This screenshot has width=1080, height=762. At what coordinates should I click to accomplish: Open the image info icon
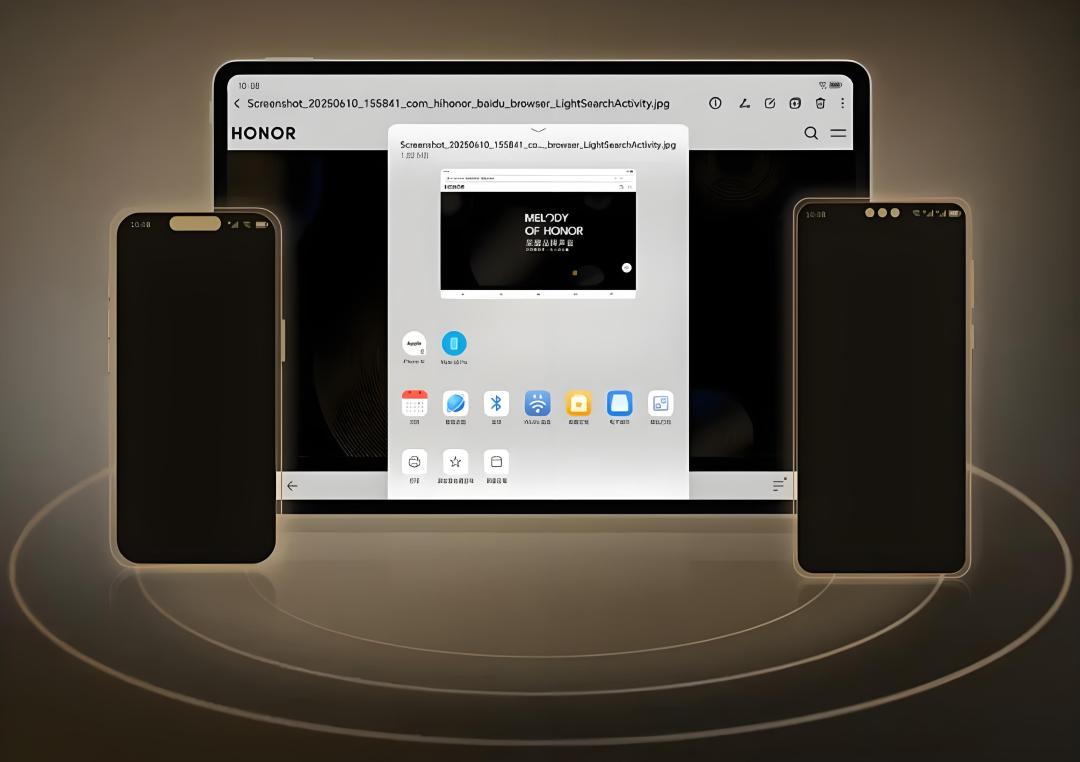click(x=715, y=103)
